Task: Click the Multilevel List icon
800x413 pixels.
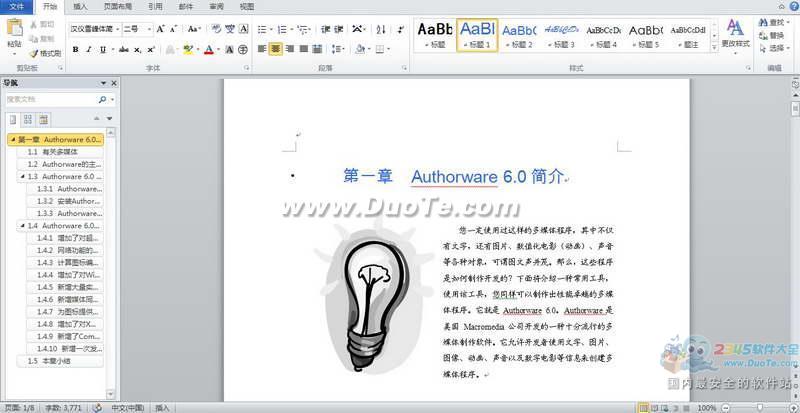Action: click(302, 29)
